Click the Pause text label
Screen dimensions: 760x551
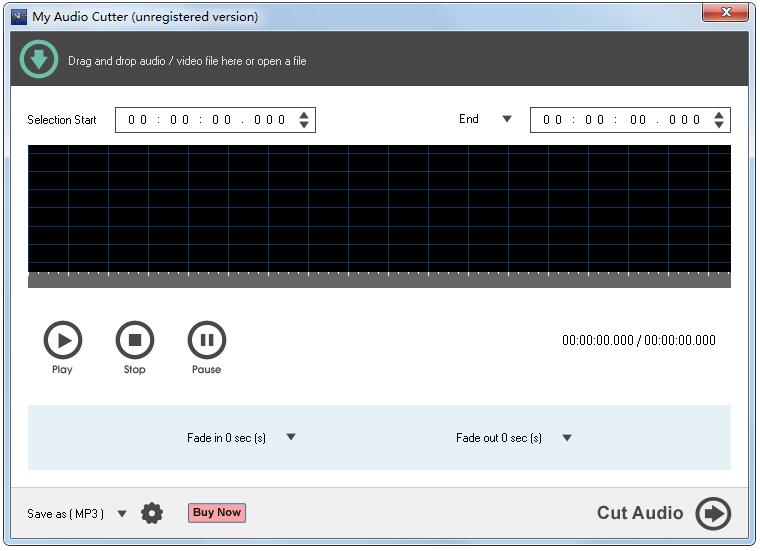(x=206, y=369)
